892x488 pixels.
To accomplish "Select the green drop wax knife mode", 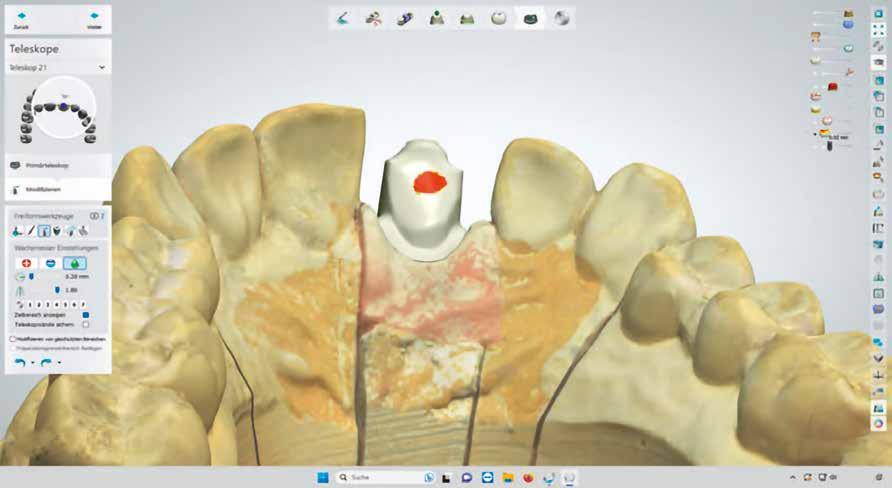I will click(75, 263).
